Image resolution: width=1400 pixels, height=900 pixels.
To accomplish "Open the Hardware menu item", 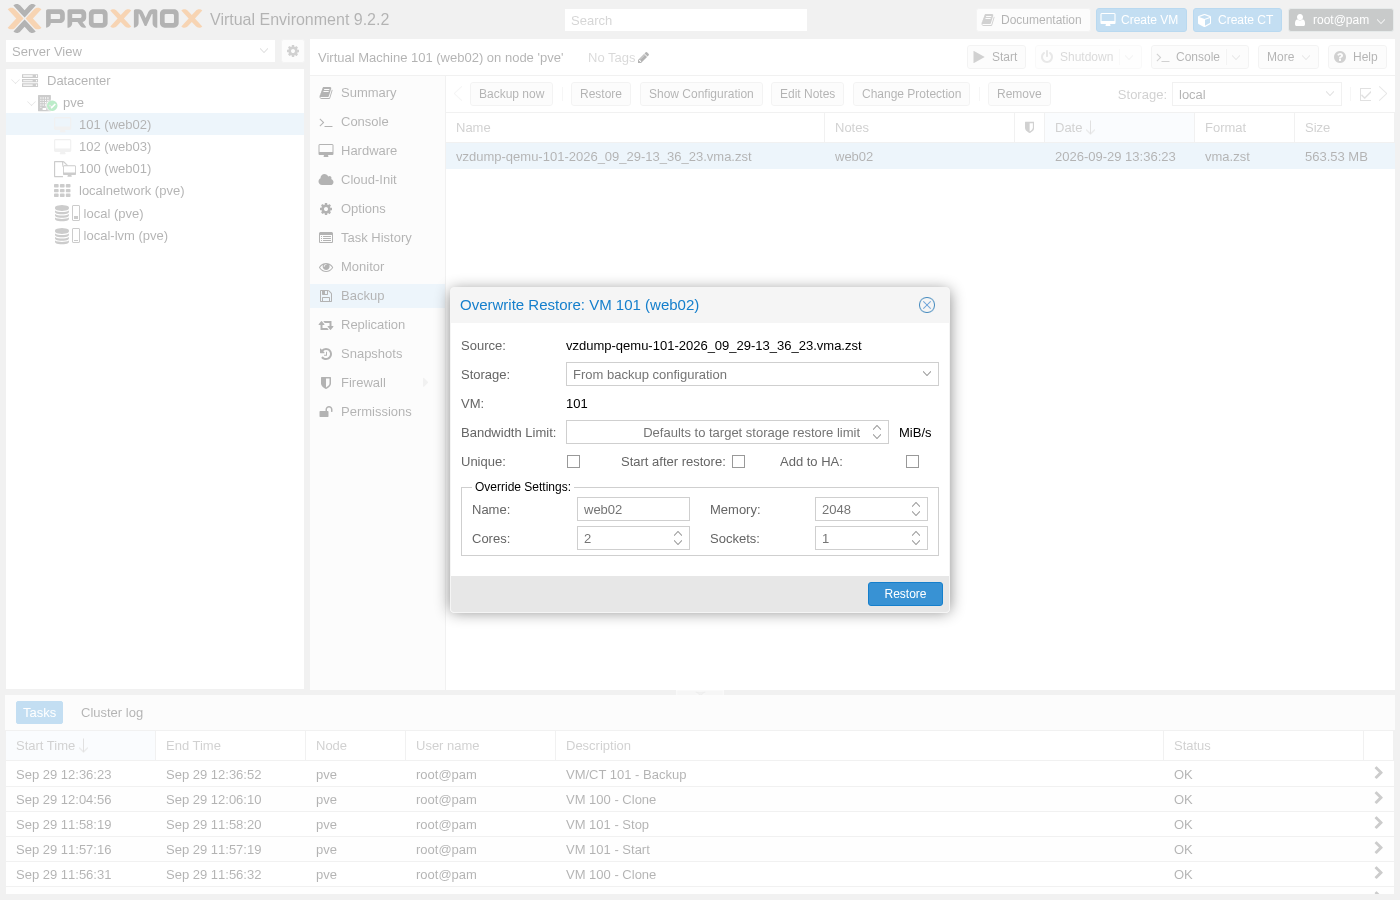I will (x=377, y=151).
